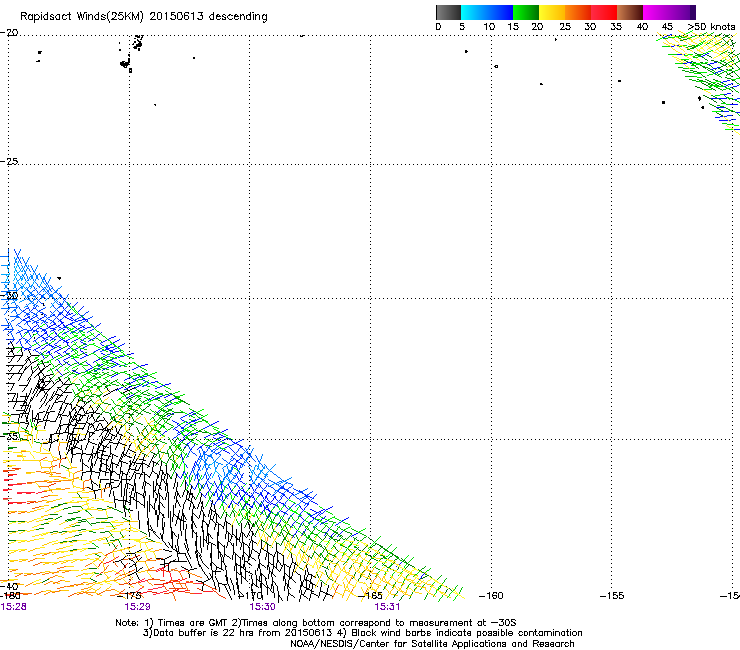
Task: Click the '-165' longitude axis label
Action: (x=370, y=596)
